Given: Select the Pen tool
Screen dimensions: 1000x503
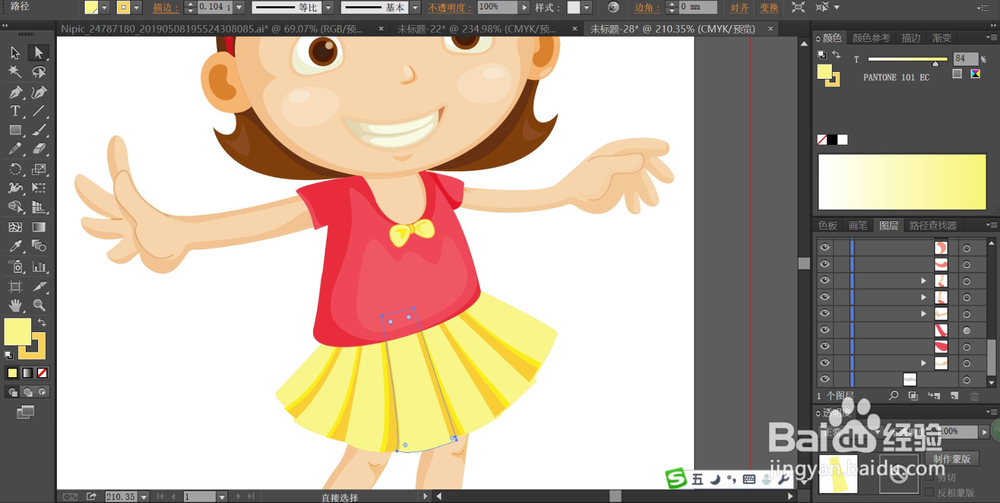Looking at the screenshot, I should click(15, 92).
